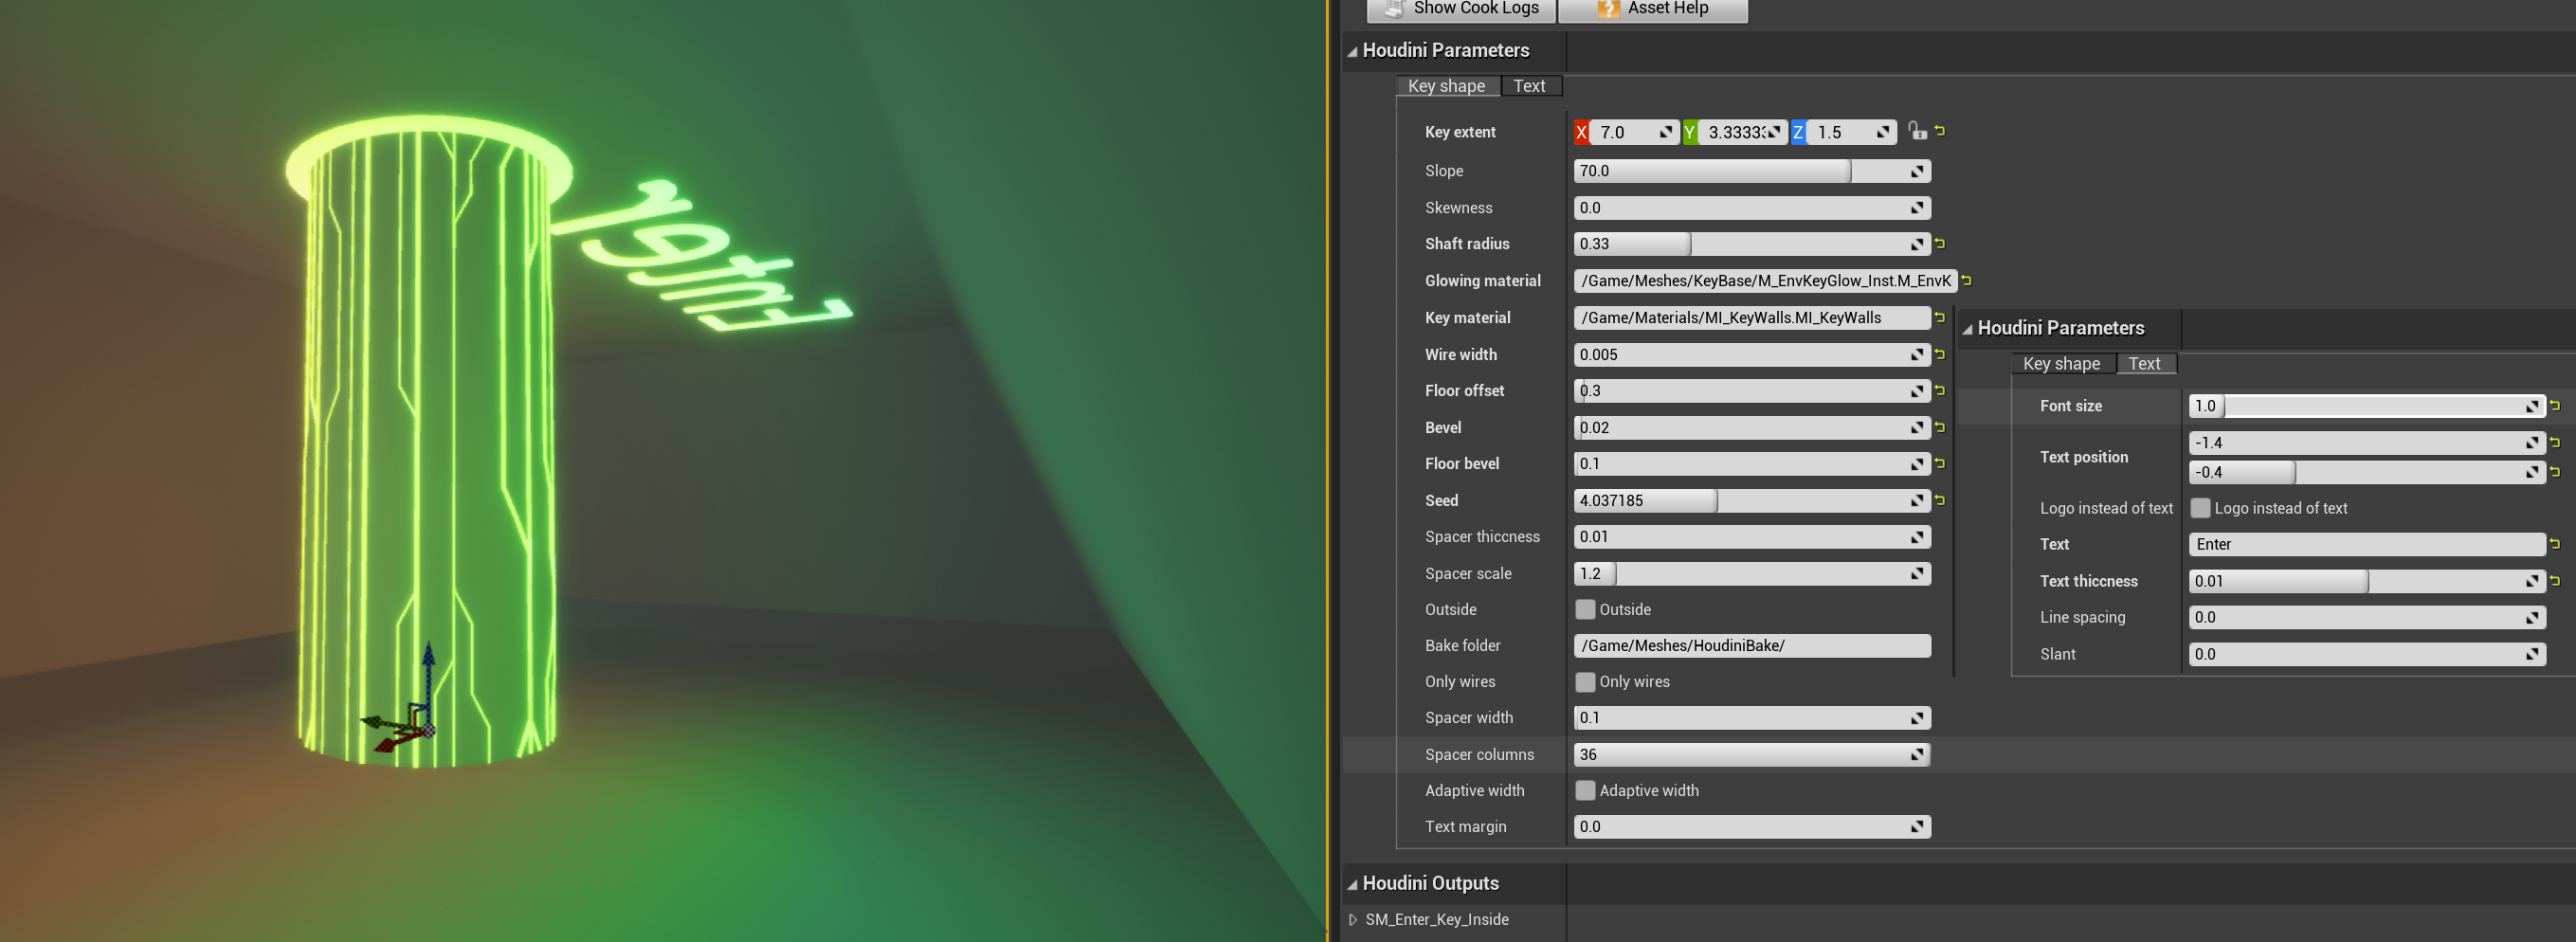Screen dimensions: 2576x942
Task: Click the Floor offset 0.3 field
Action: coord(1752,391)
